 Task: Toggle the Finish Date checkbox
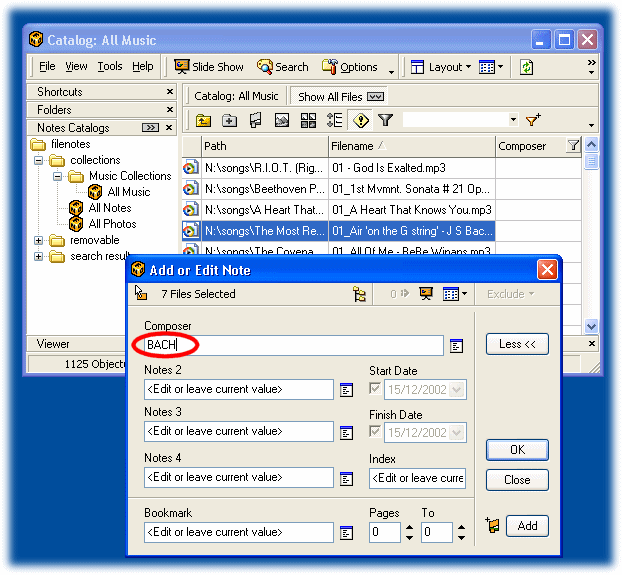pyautogui.click(x=376, y=432)
